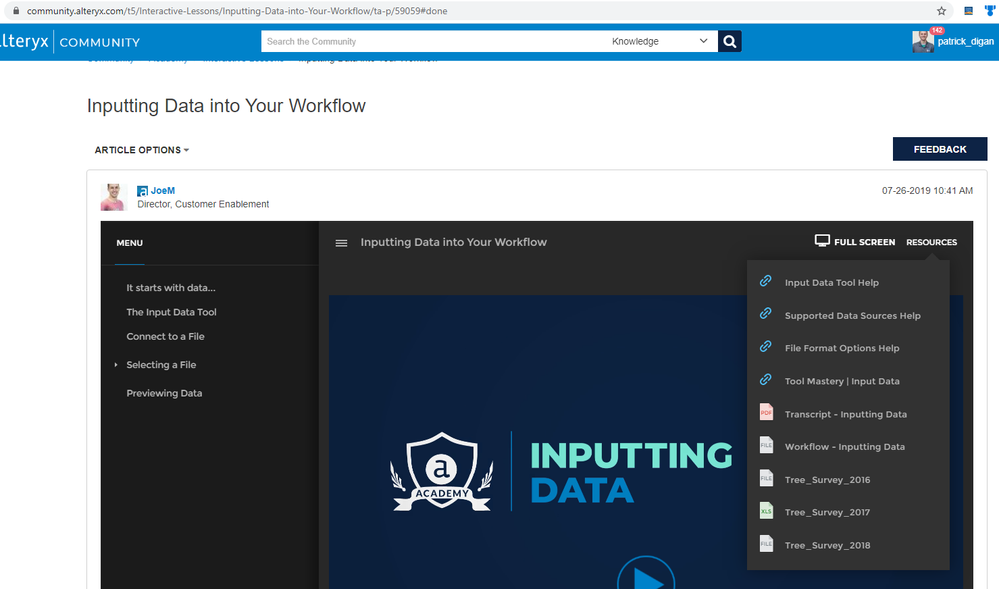This screenshot has width=999, height=589.
Task: Open JoeM author profile link
Action: tap(162, 191)
